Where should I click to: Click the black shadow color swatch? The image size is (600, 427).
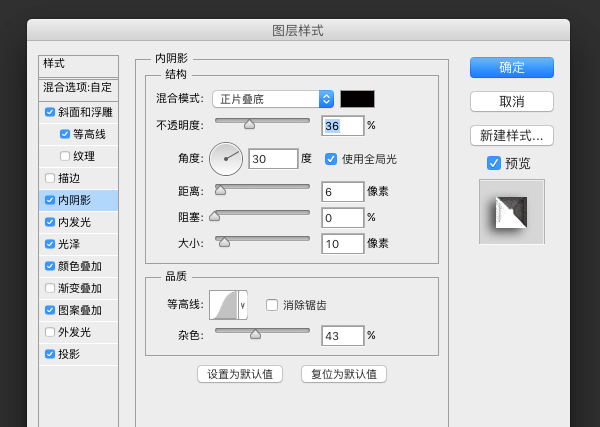(x=357, y=98)
